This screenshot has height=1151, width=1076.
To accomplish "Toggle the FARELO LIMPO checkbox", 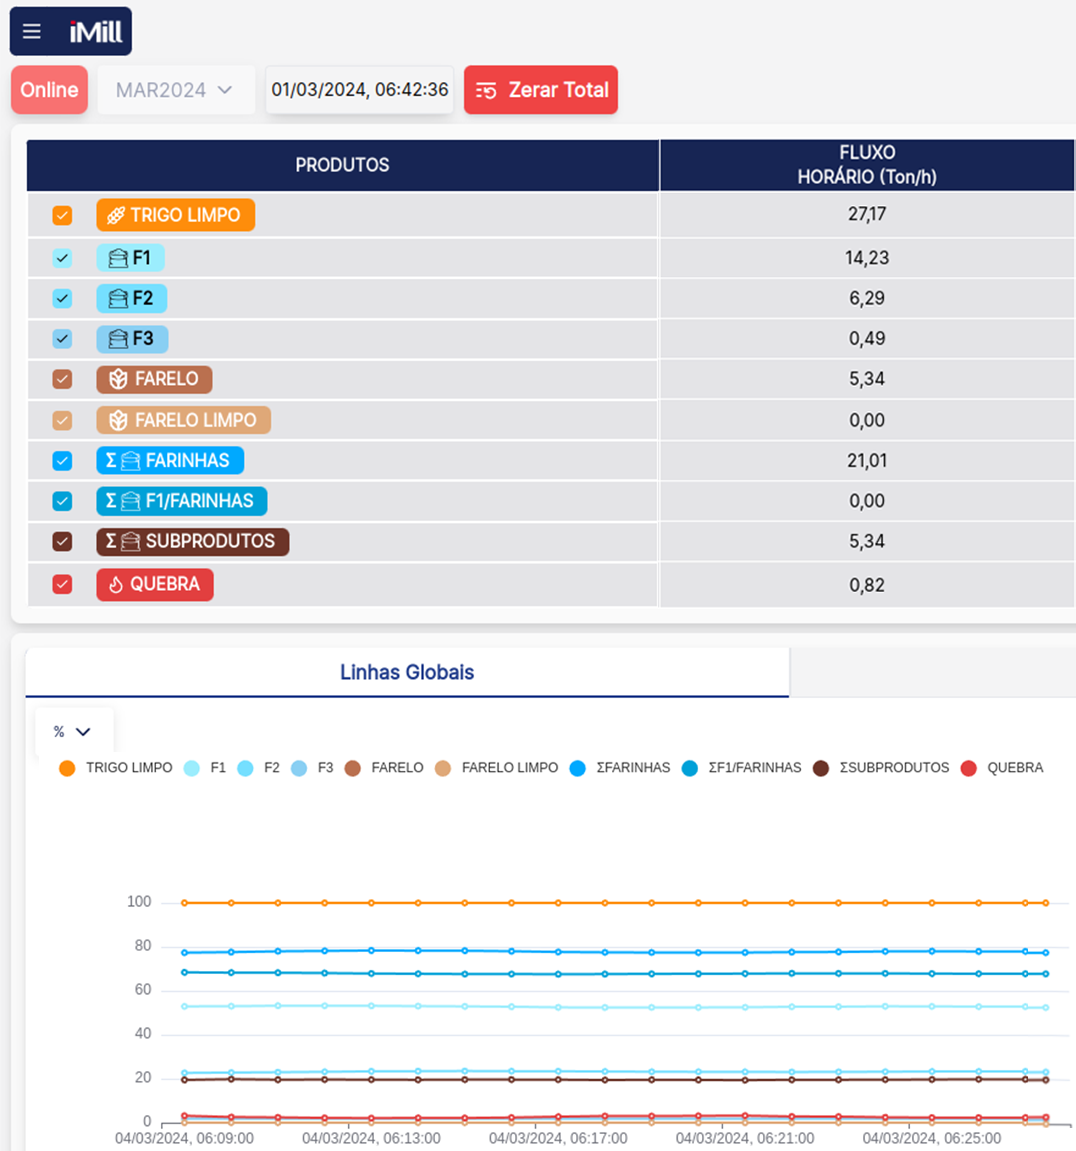I will (x=62, y=421).
